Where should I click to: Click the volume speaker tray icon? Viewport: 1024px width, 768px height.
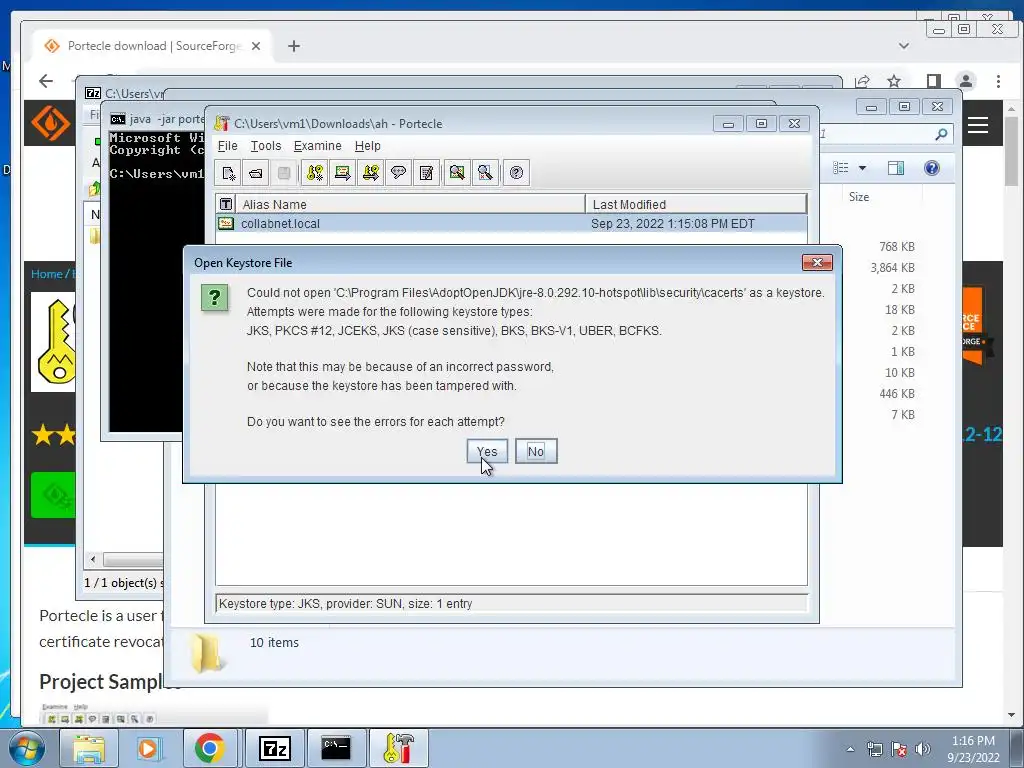click(x=923, y=749)
